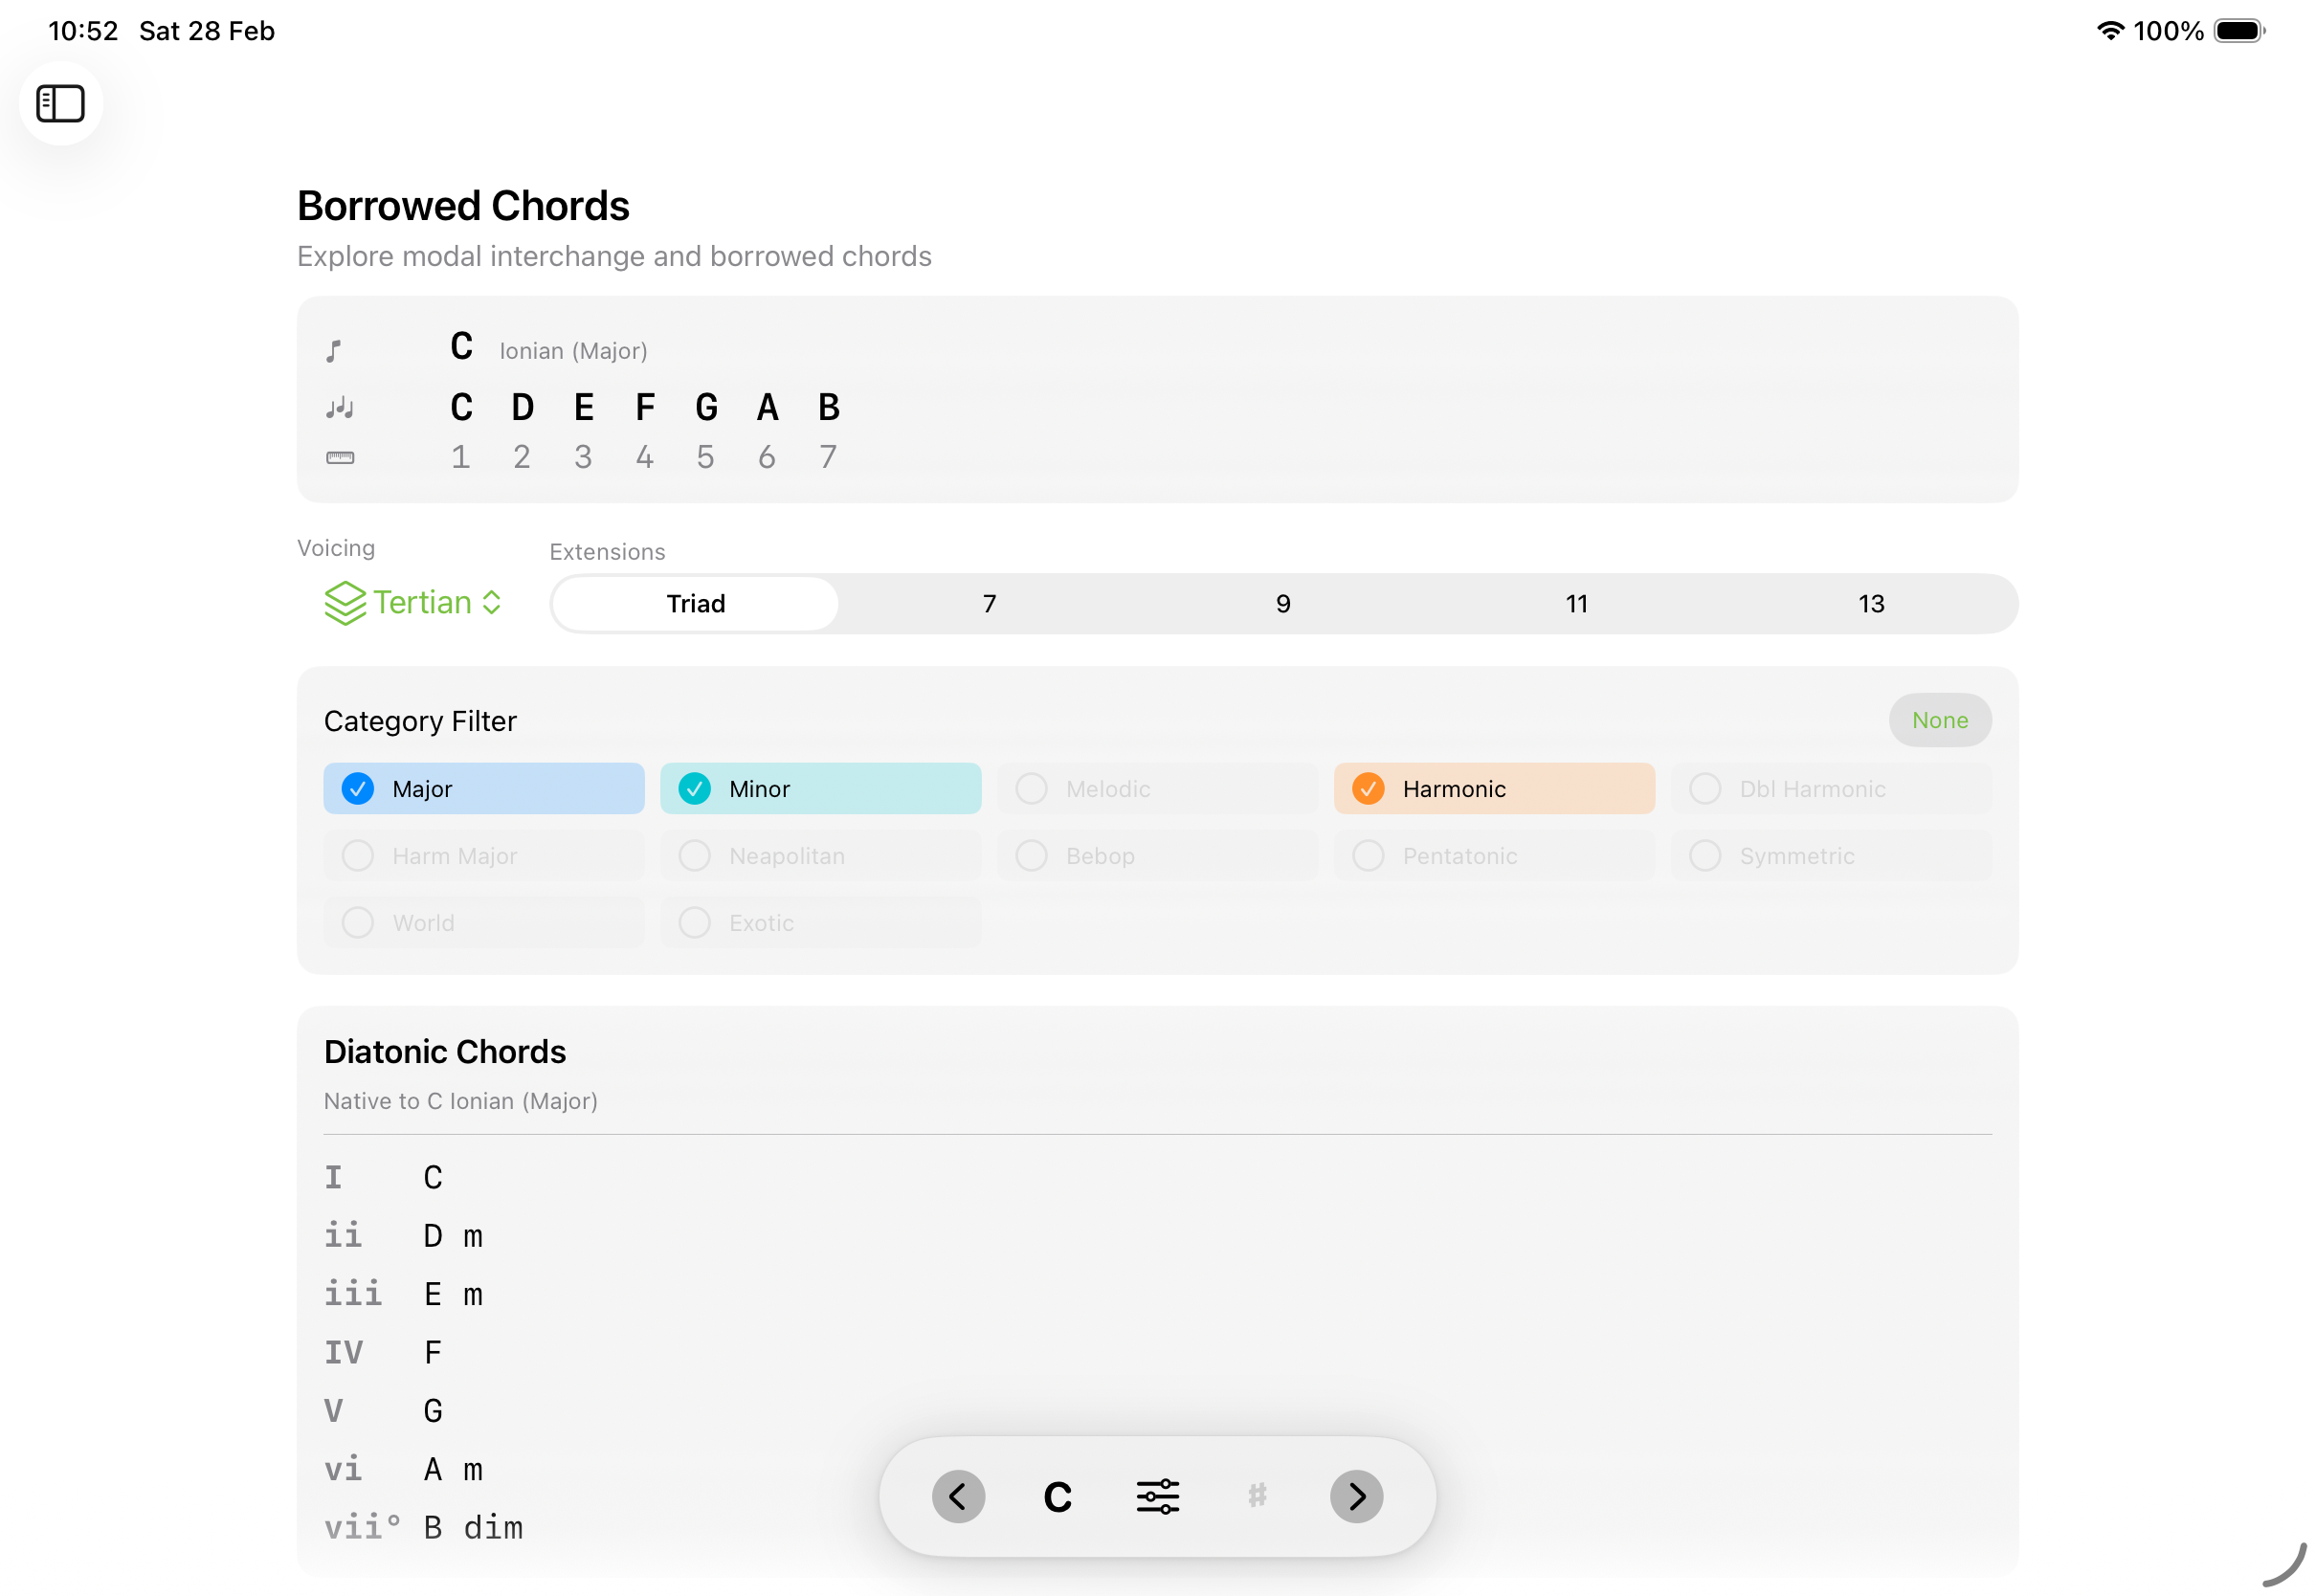Select the B dim diatonic chord
The image size is (2316, 1596).
tap(472, 1527)
